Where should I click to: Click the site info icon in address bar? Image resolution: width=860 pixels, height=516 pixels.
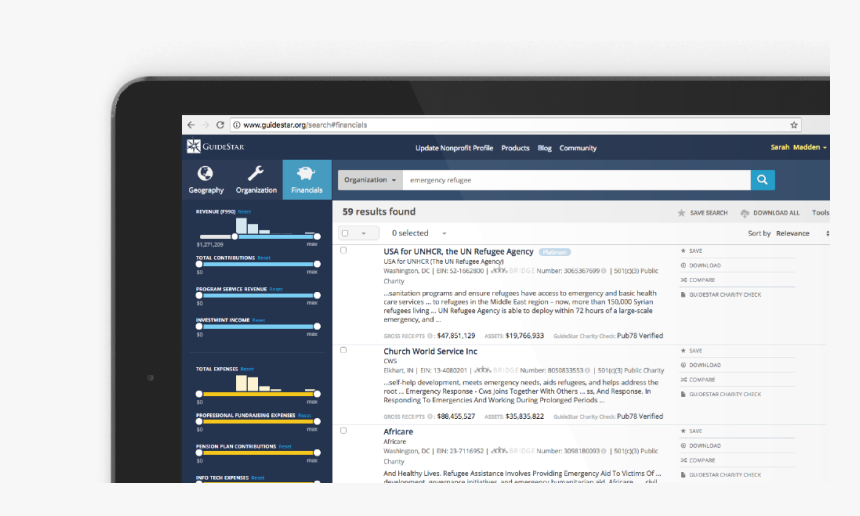pyautogui.click(x=236, y=125)
